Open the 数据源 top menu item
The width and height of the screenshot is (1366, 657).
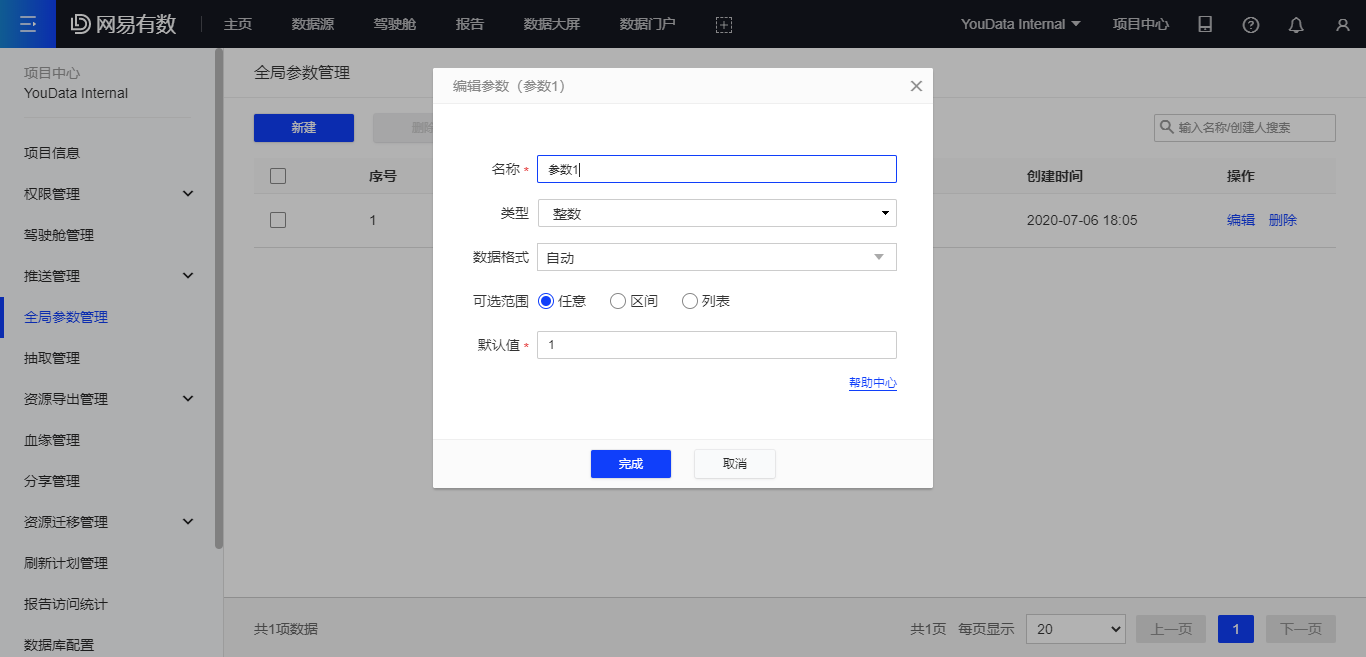312,24
